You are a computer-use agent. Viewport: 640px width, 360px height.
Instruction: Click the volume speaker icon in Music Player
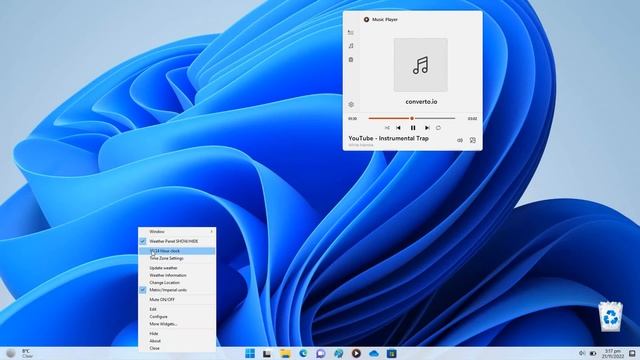click(x=460, y=140)
